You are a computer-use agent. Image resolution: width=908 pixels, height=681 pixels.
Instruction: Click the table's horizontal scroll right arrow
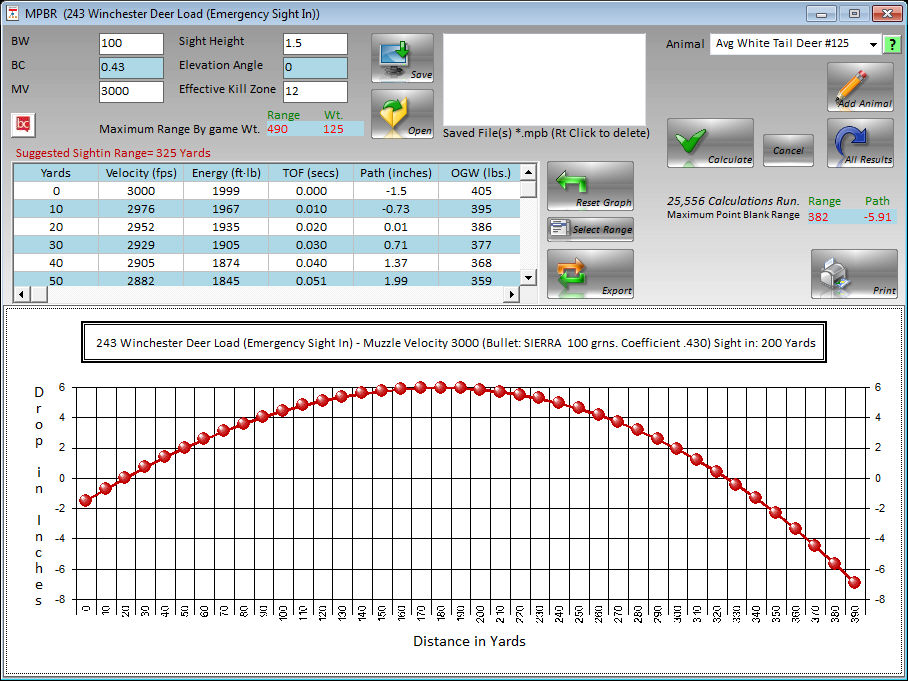(512, 295)
